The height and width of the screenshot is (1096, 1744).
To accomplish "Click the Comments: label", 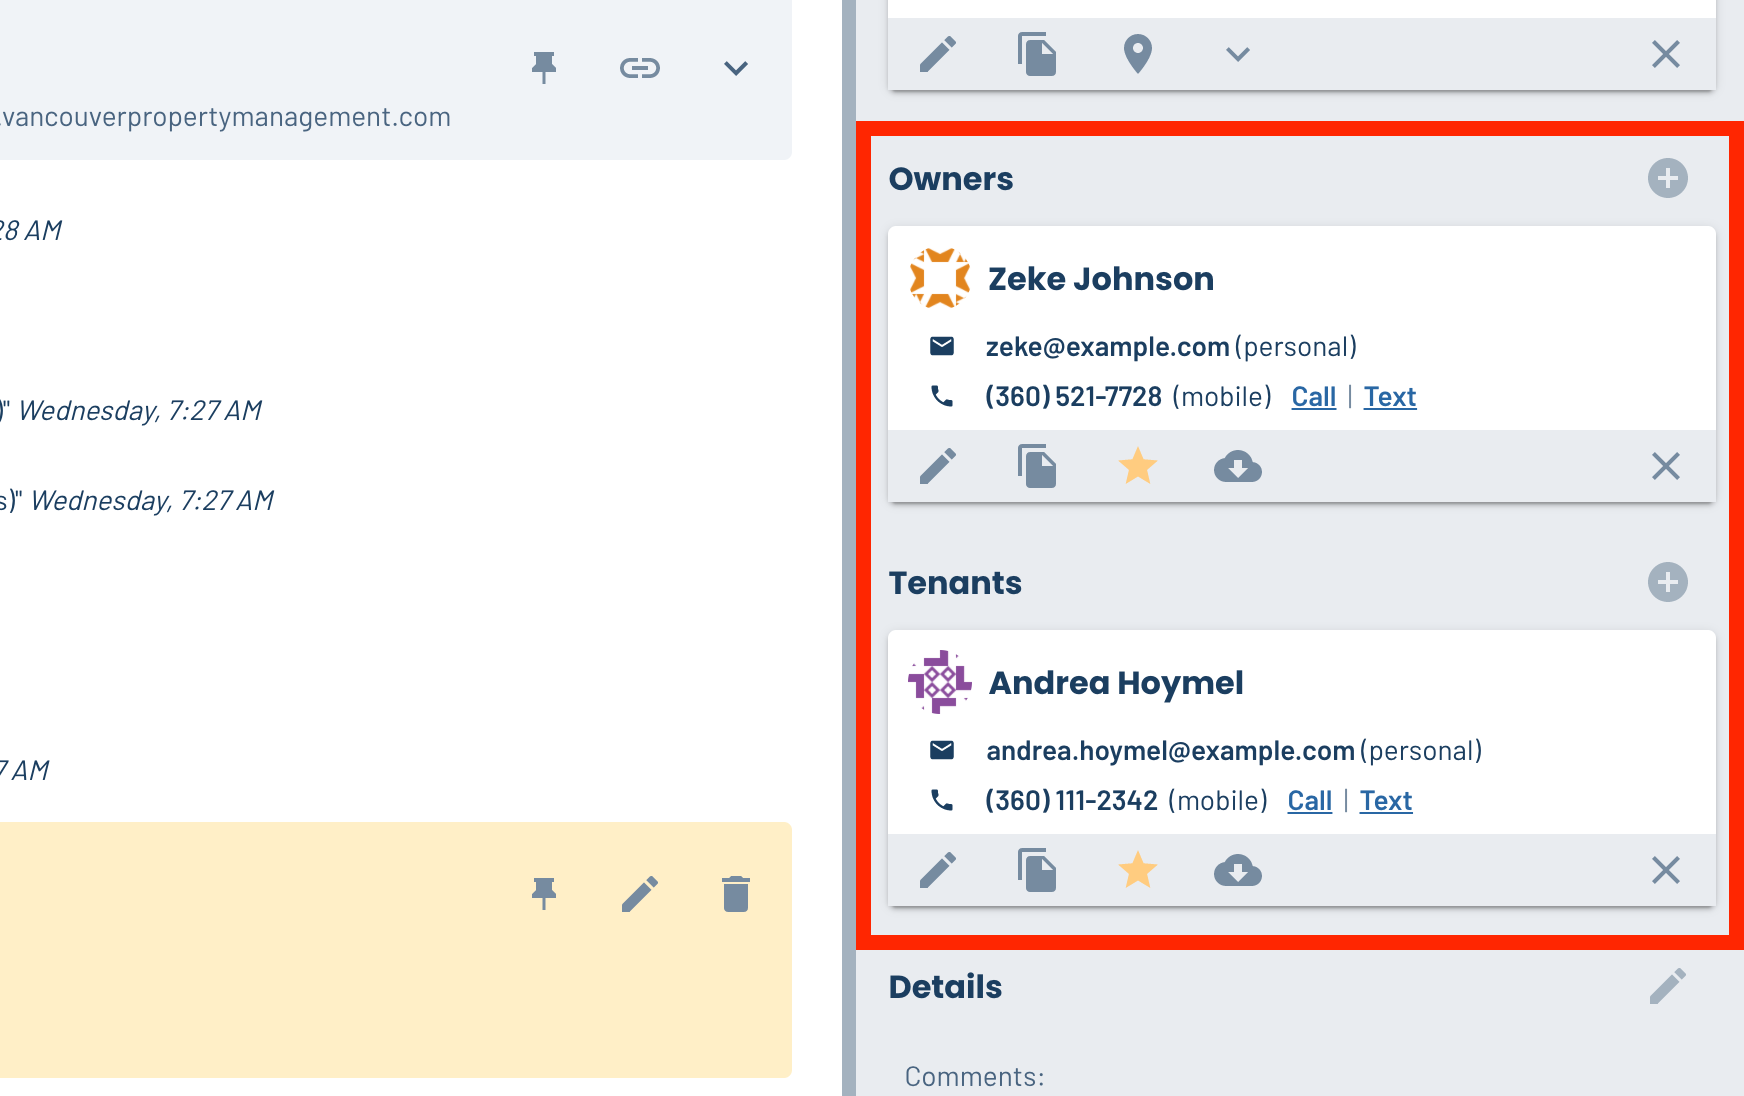I will point(975,1077).
